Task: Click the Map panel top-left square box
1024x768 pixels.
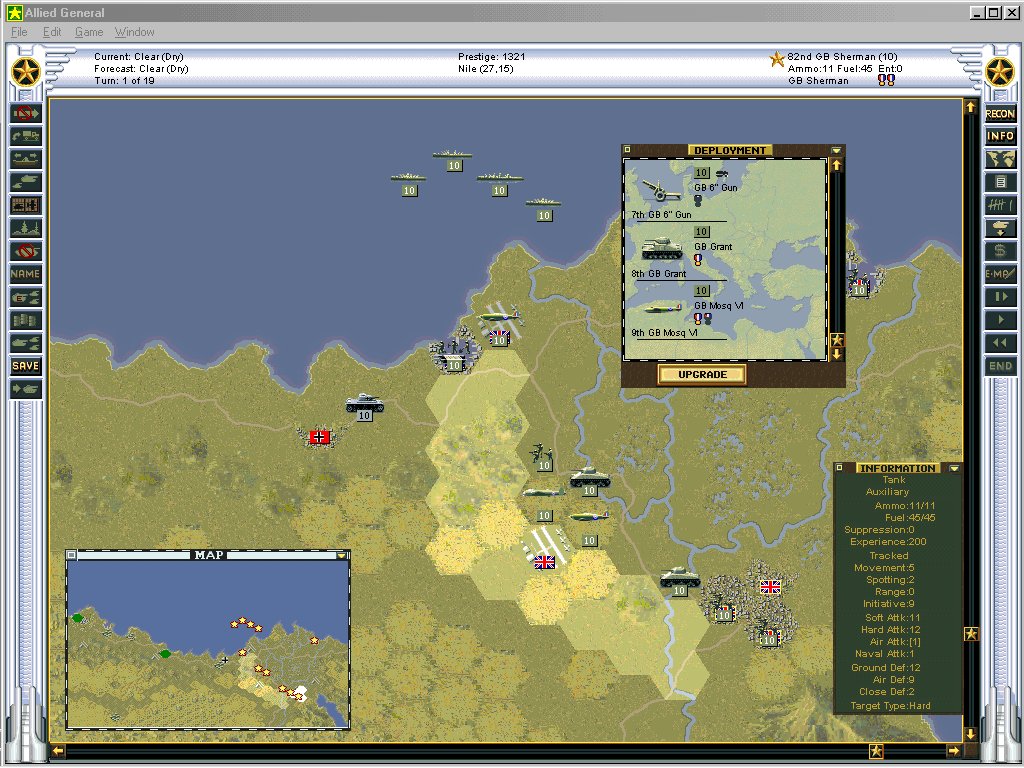Action: click(72, 555)
